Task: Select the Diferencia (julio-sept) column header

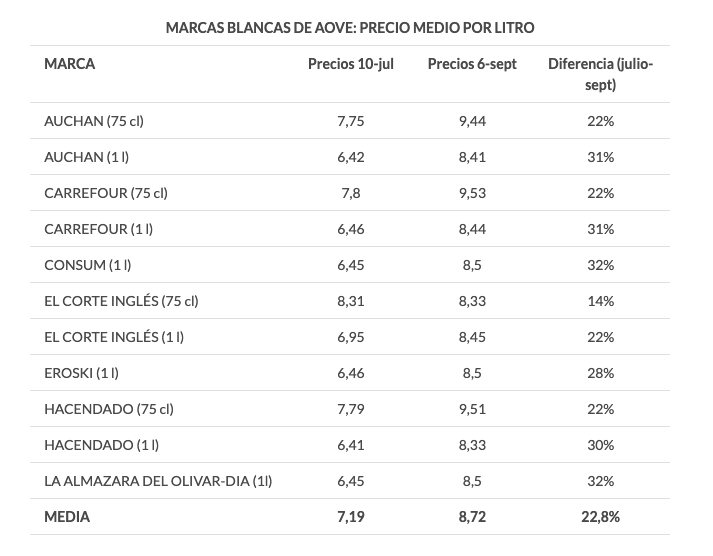Action: click(600, 74)
